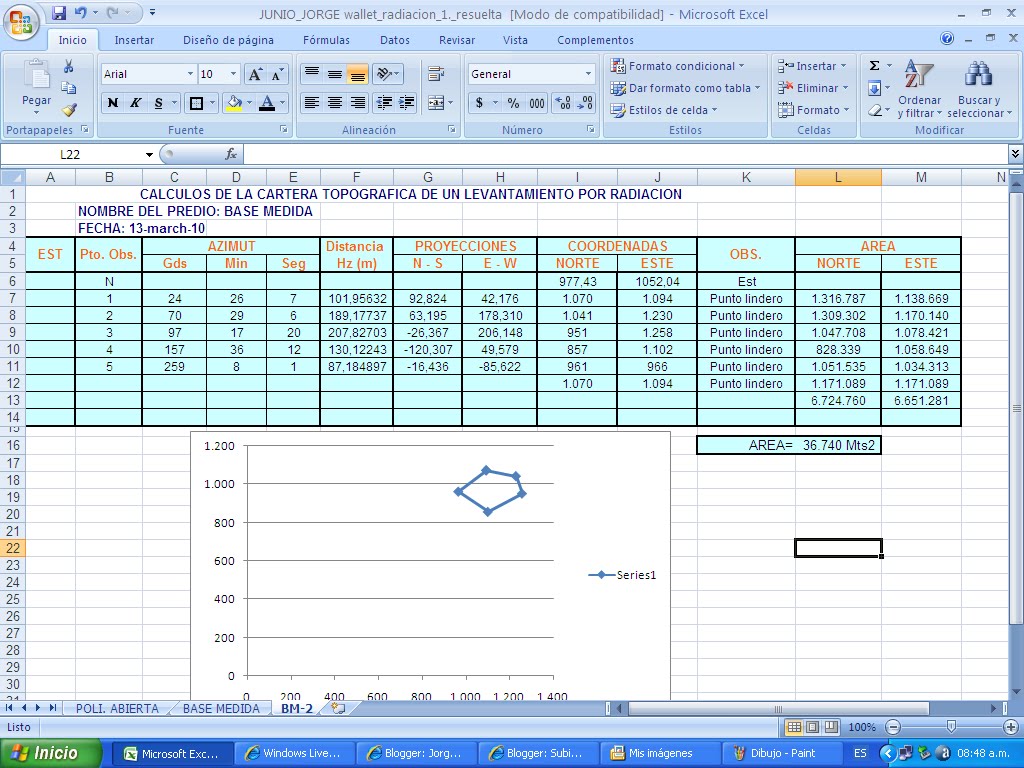Open the Formato cells menu
Viewport: 1024px width, 768px height.
click(813, 110)
